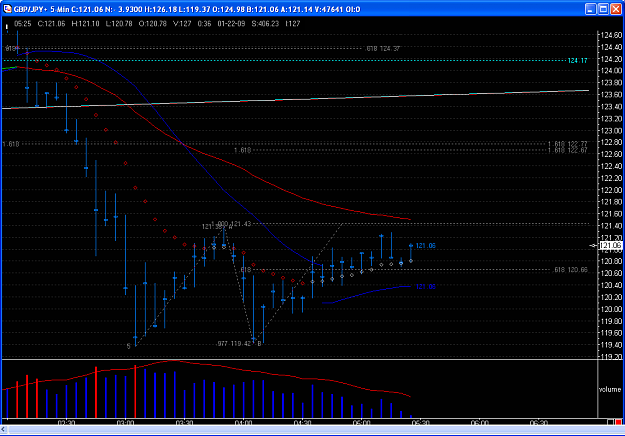Screen dimensions: 625x436
Task: Click the close value C:121.06 in the info row
Action: [x=51, y=24]
